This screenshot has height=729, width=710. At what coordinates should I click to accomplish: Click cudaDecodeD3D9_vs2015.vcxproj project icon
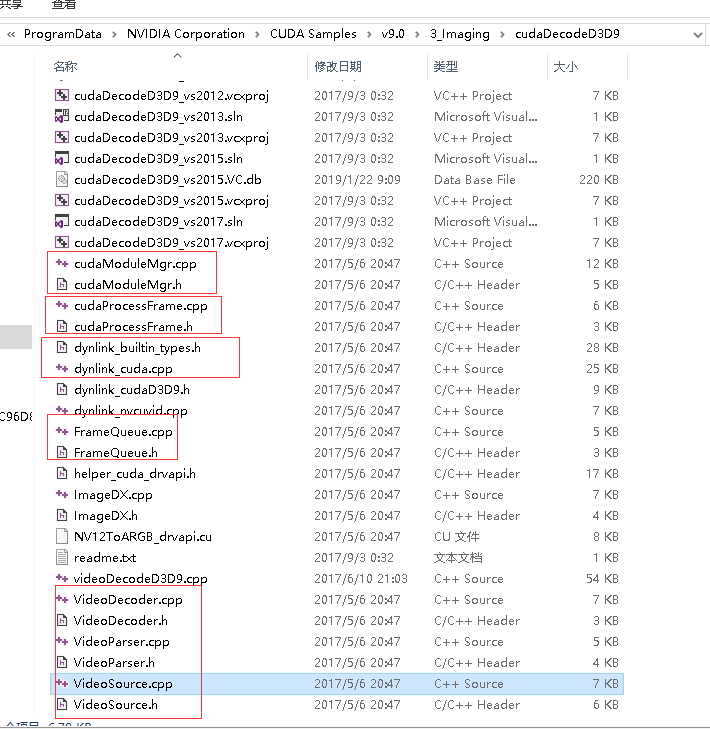(62, 200)
